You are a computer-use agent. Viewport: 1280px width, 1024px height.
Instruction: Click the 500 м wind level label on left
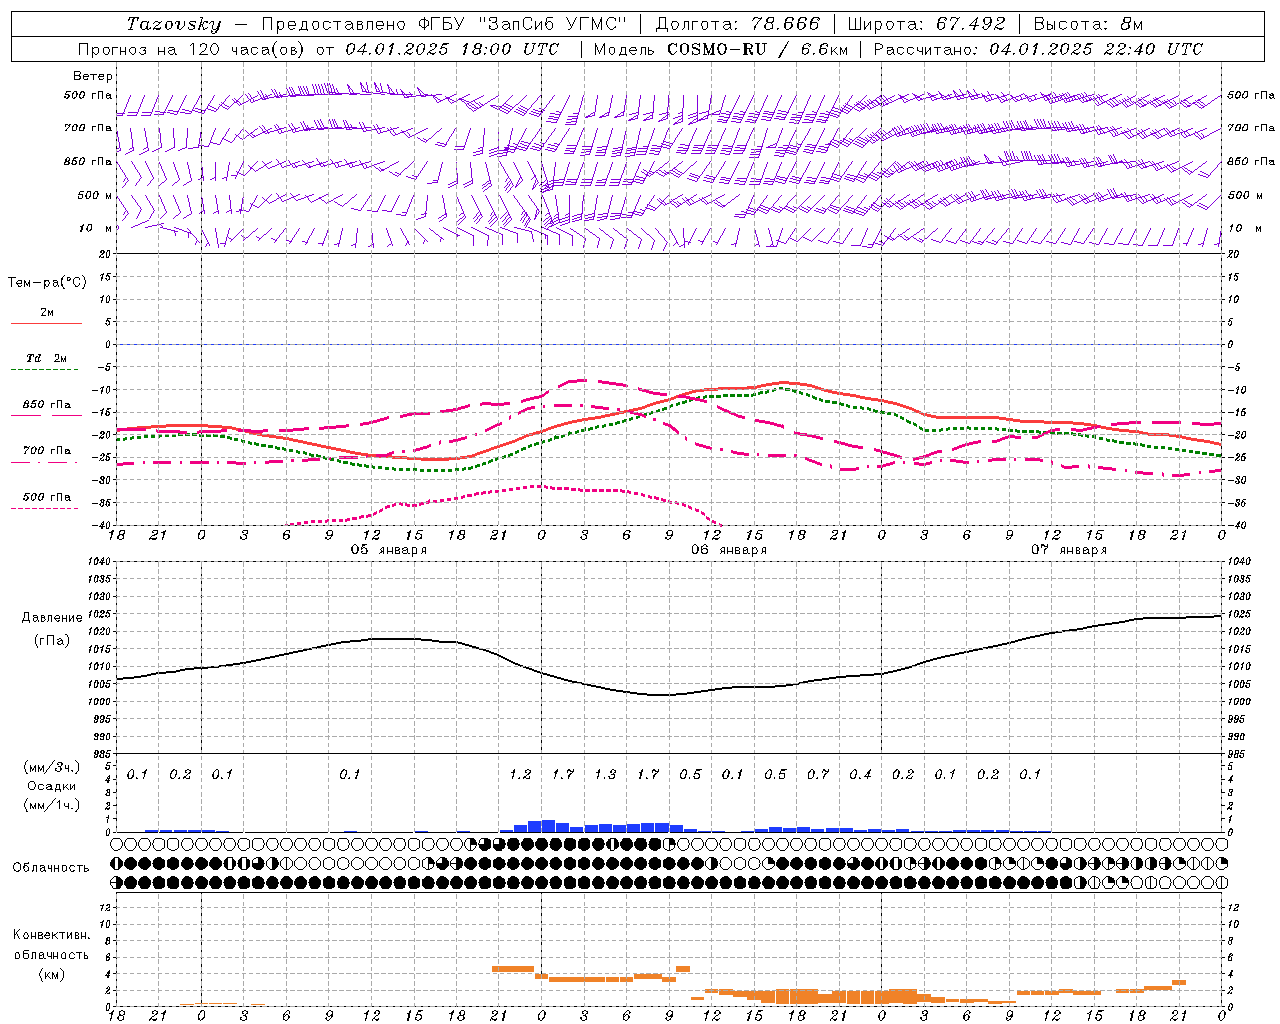[x=96, y=195]
